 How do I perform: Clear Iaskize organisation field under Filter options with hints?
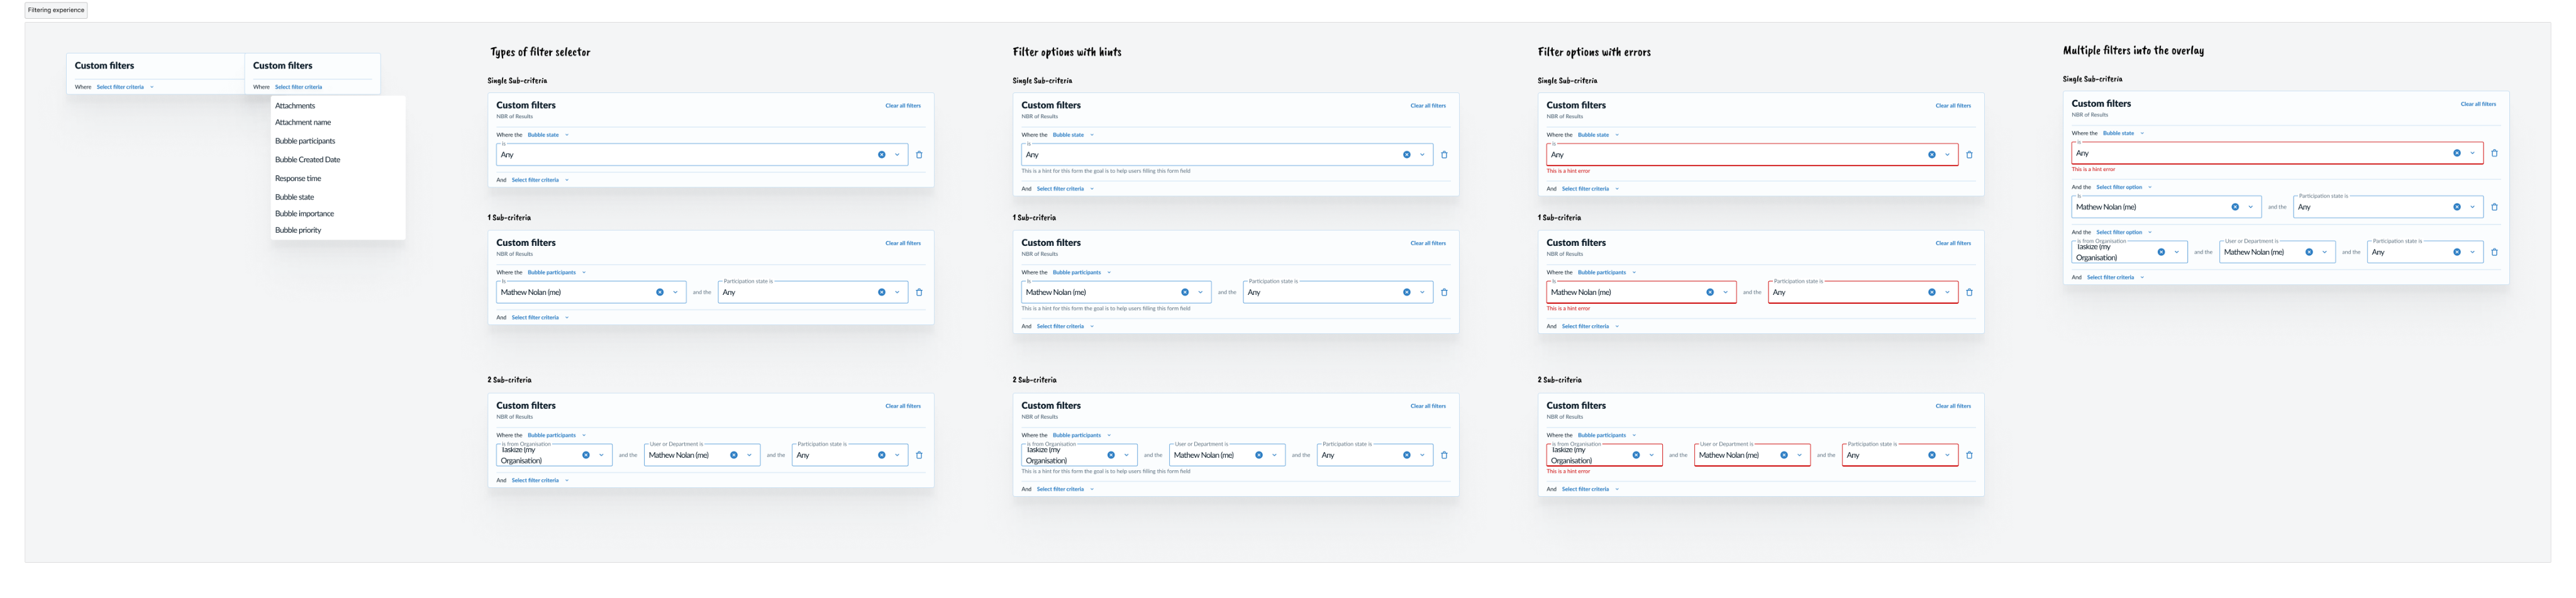(x=1110, y=455)
